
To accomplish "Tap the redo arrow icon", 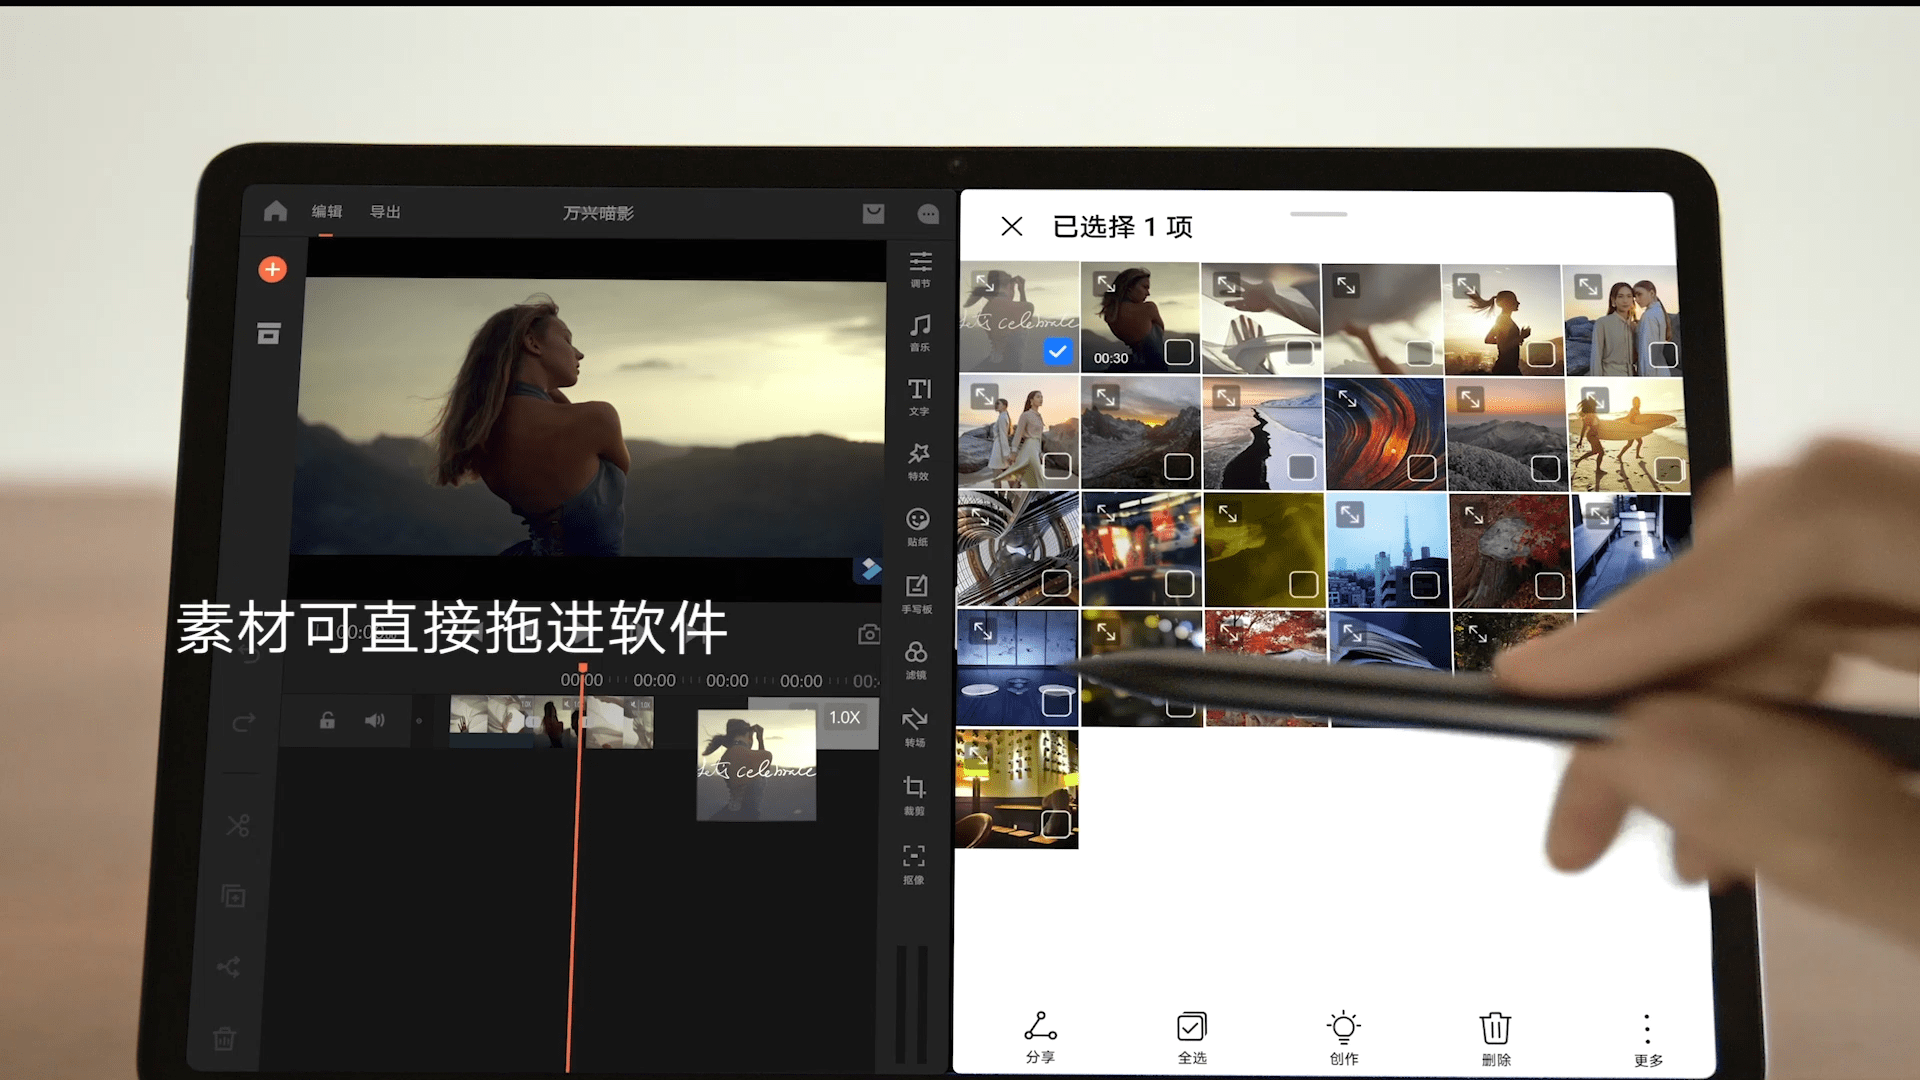I will click(244, 722).
